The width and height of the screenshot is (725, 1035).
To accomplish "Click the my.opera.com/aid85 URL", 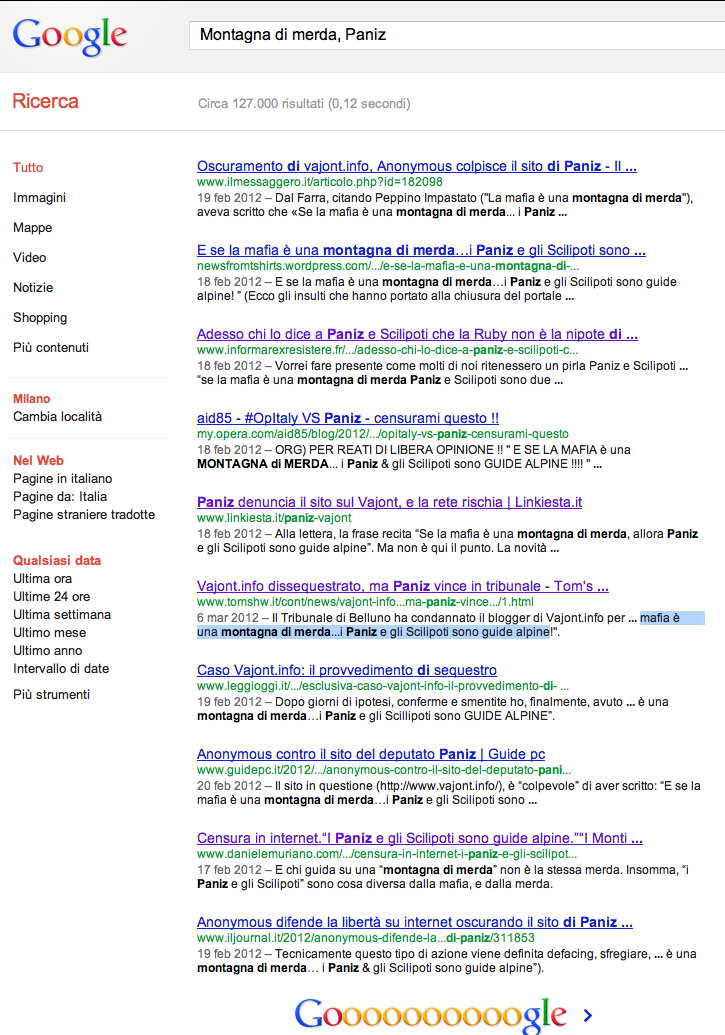I will point(383,434).
